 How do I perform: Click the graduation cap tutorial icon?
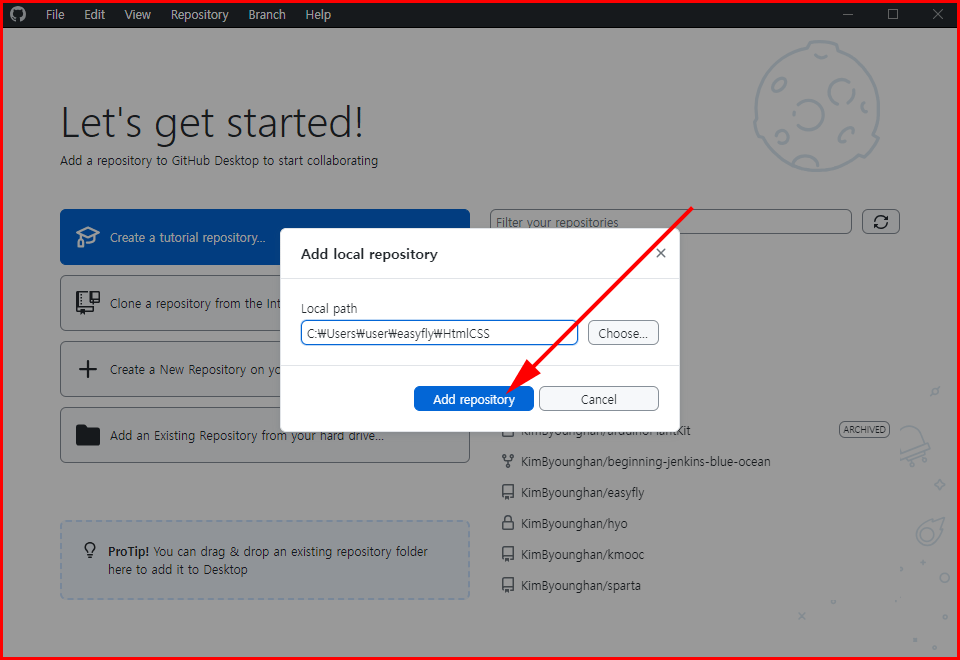[88, 237]
